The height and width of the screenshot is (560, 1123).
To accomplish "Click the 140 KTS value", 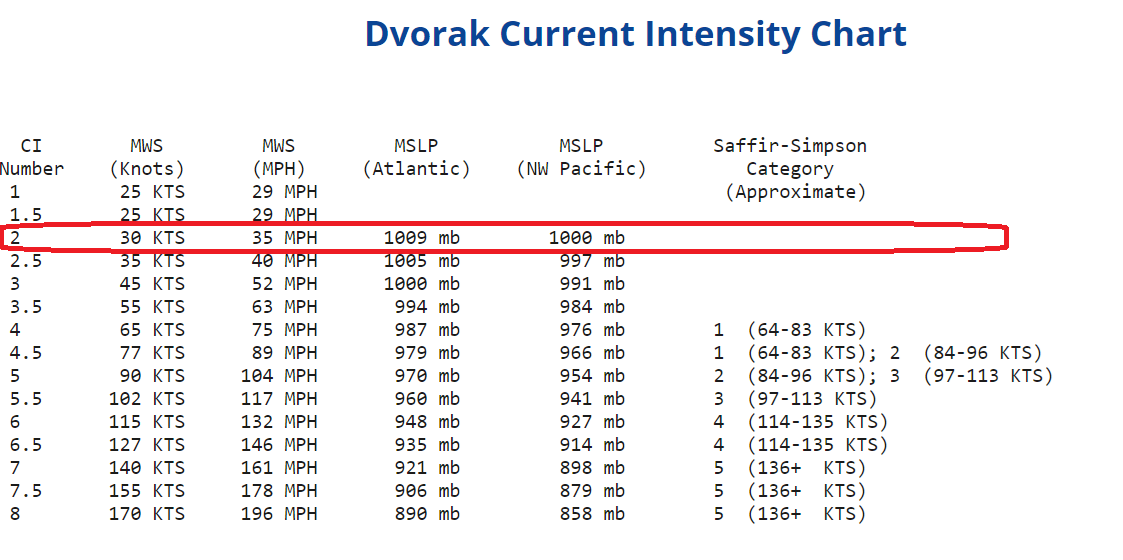I will point(147,468).
